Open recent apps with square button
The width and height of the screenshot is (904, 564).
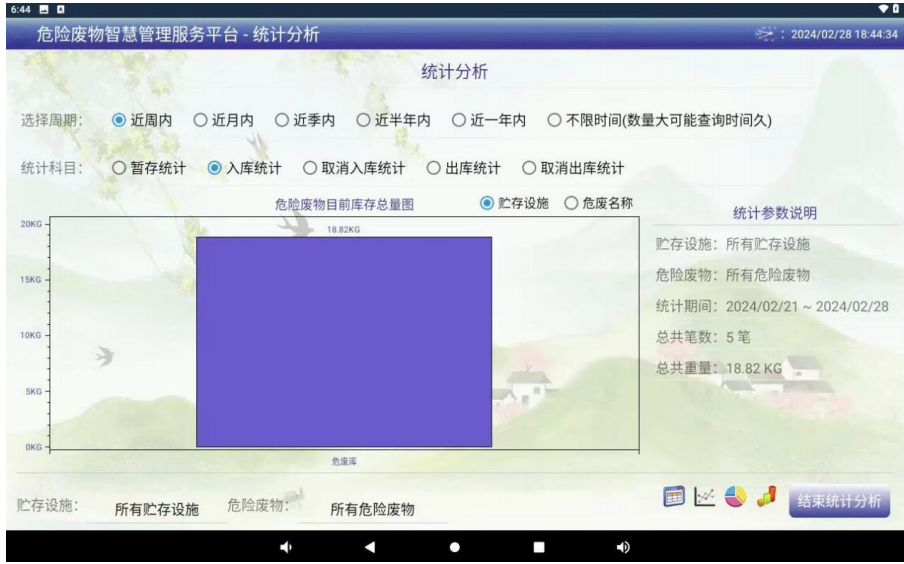tap(538, 547)
